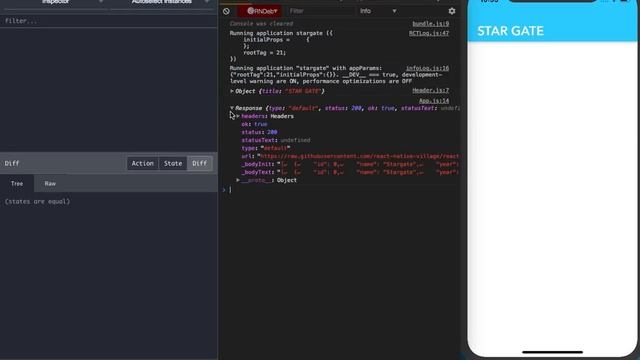640x360 pixels.
Task: Select 'statusText: undefined' property
Action: [x=276, y=140]
